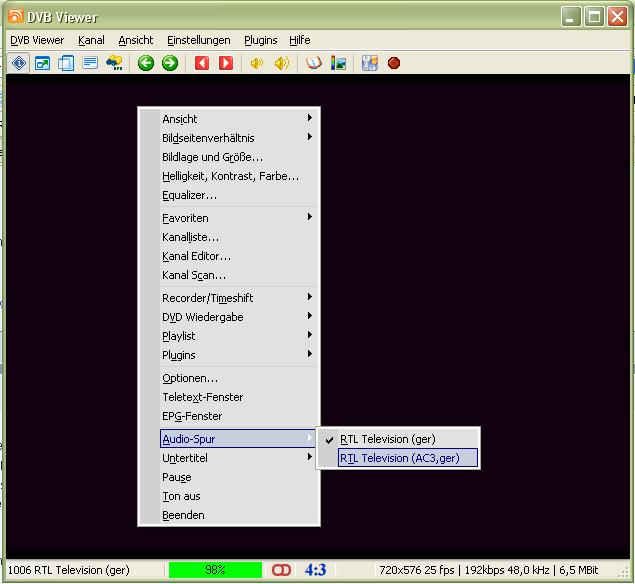Start Kanal Scan… entry
This screenshot has height=584, width=635.
tap(238, 275)
